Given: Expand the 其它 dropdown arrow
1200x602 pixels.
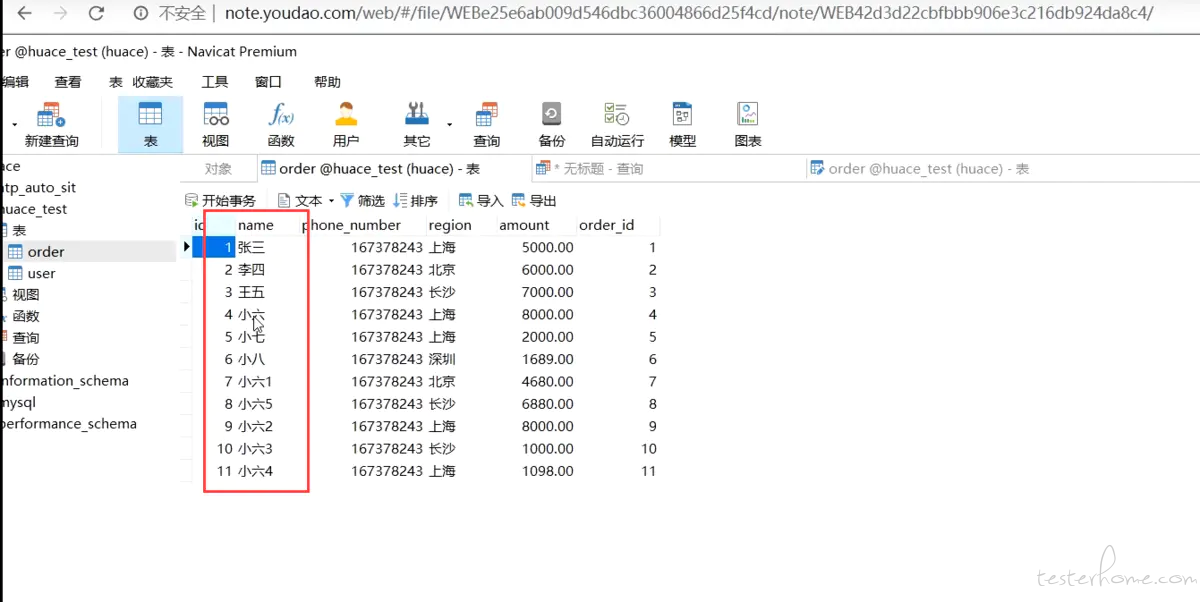Looking at the screenshot, I should tap(450, 124).
